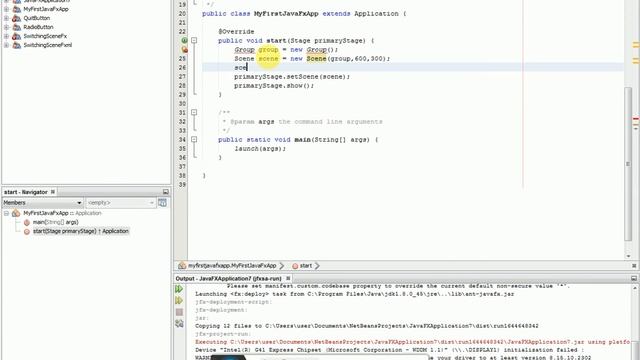Click the SwitchingSceneFxml project icon
The image size is (640, 360).
pos(16,45)
